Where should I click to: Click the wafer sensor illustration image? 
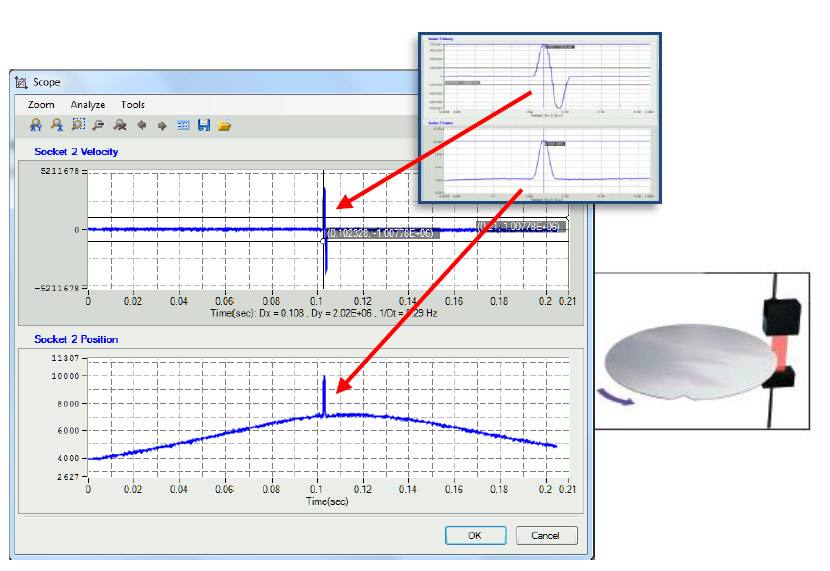coord(702,350)
